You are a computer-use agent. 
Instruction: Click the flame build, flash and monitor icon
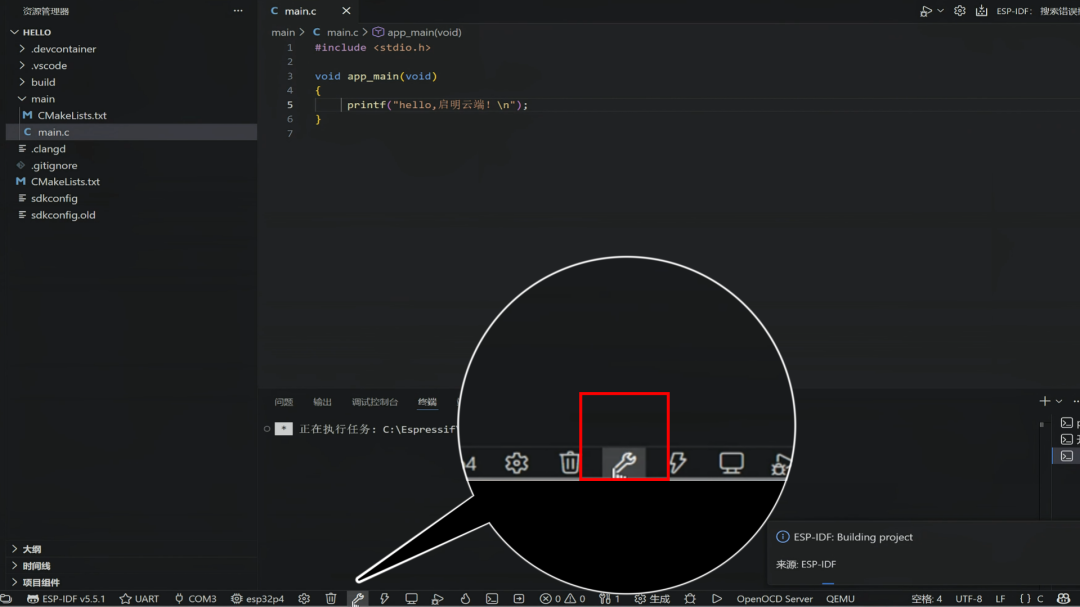point(465,599)
